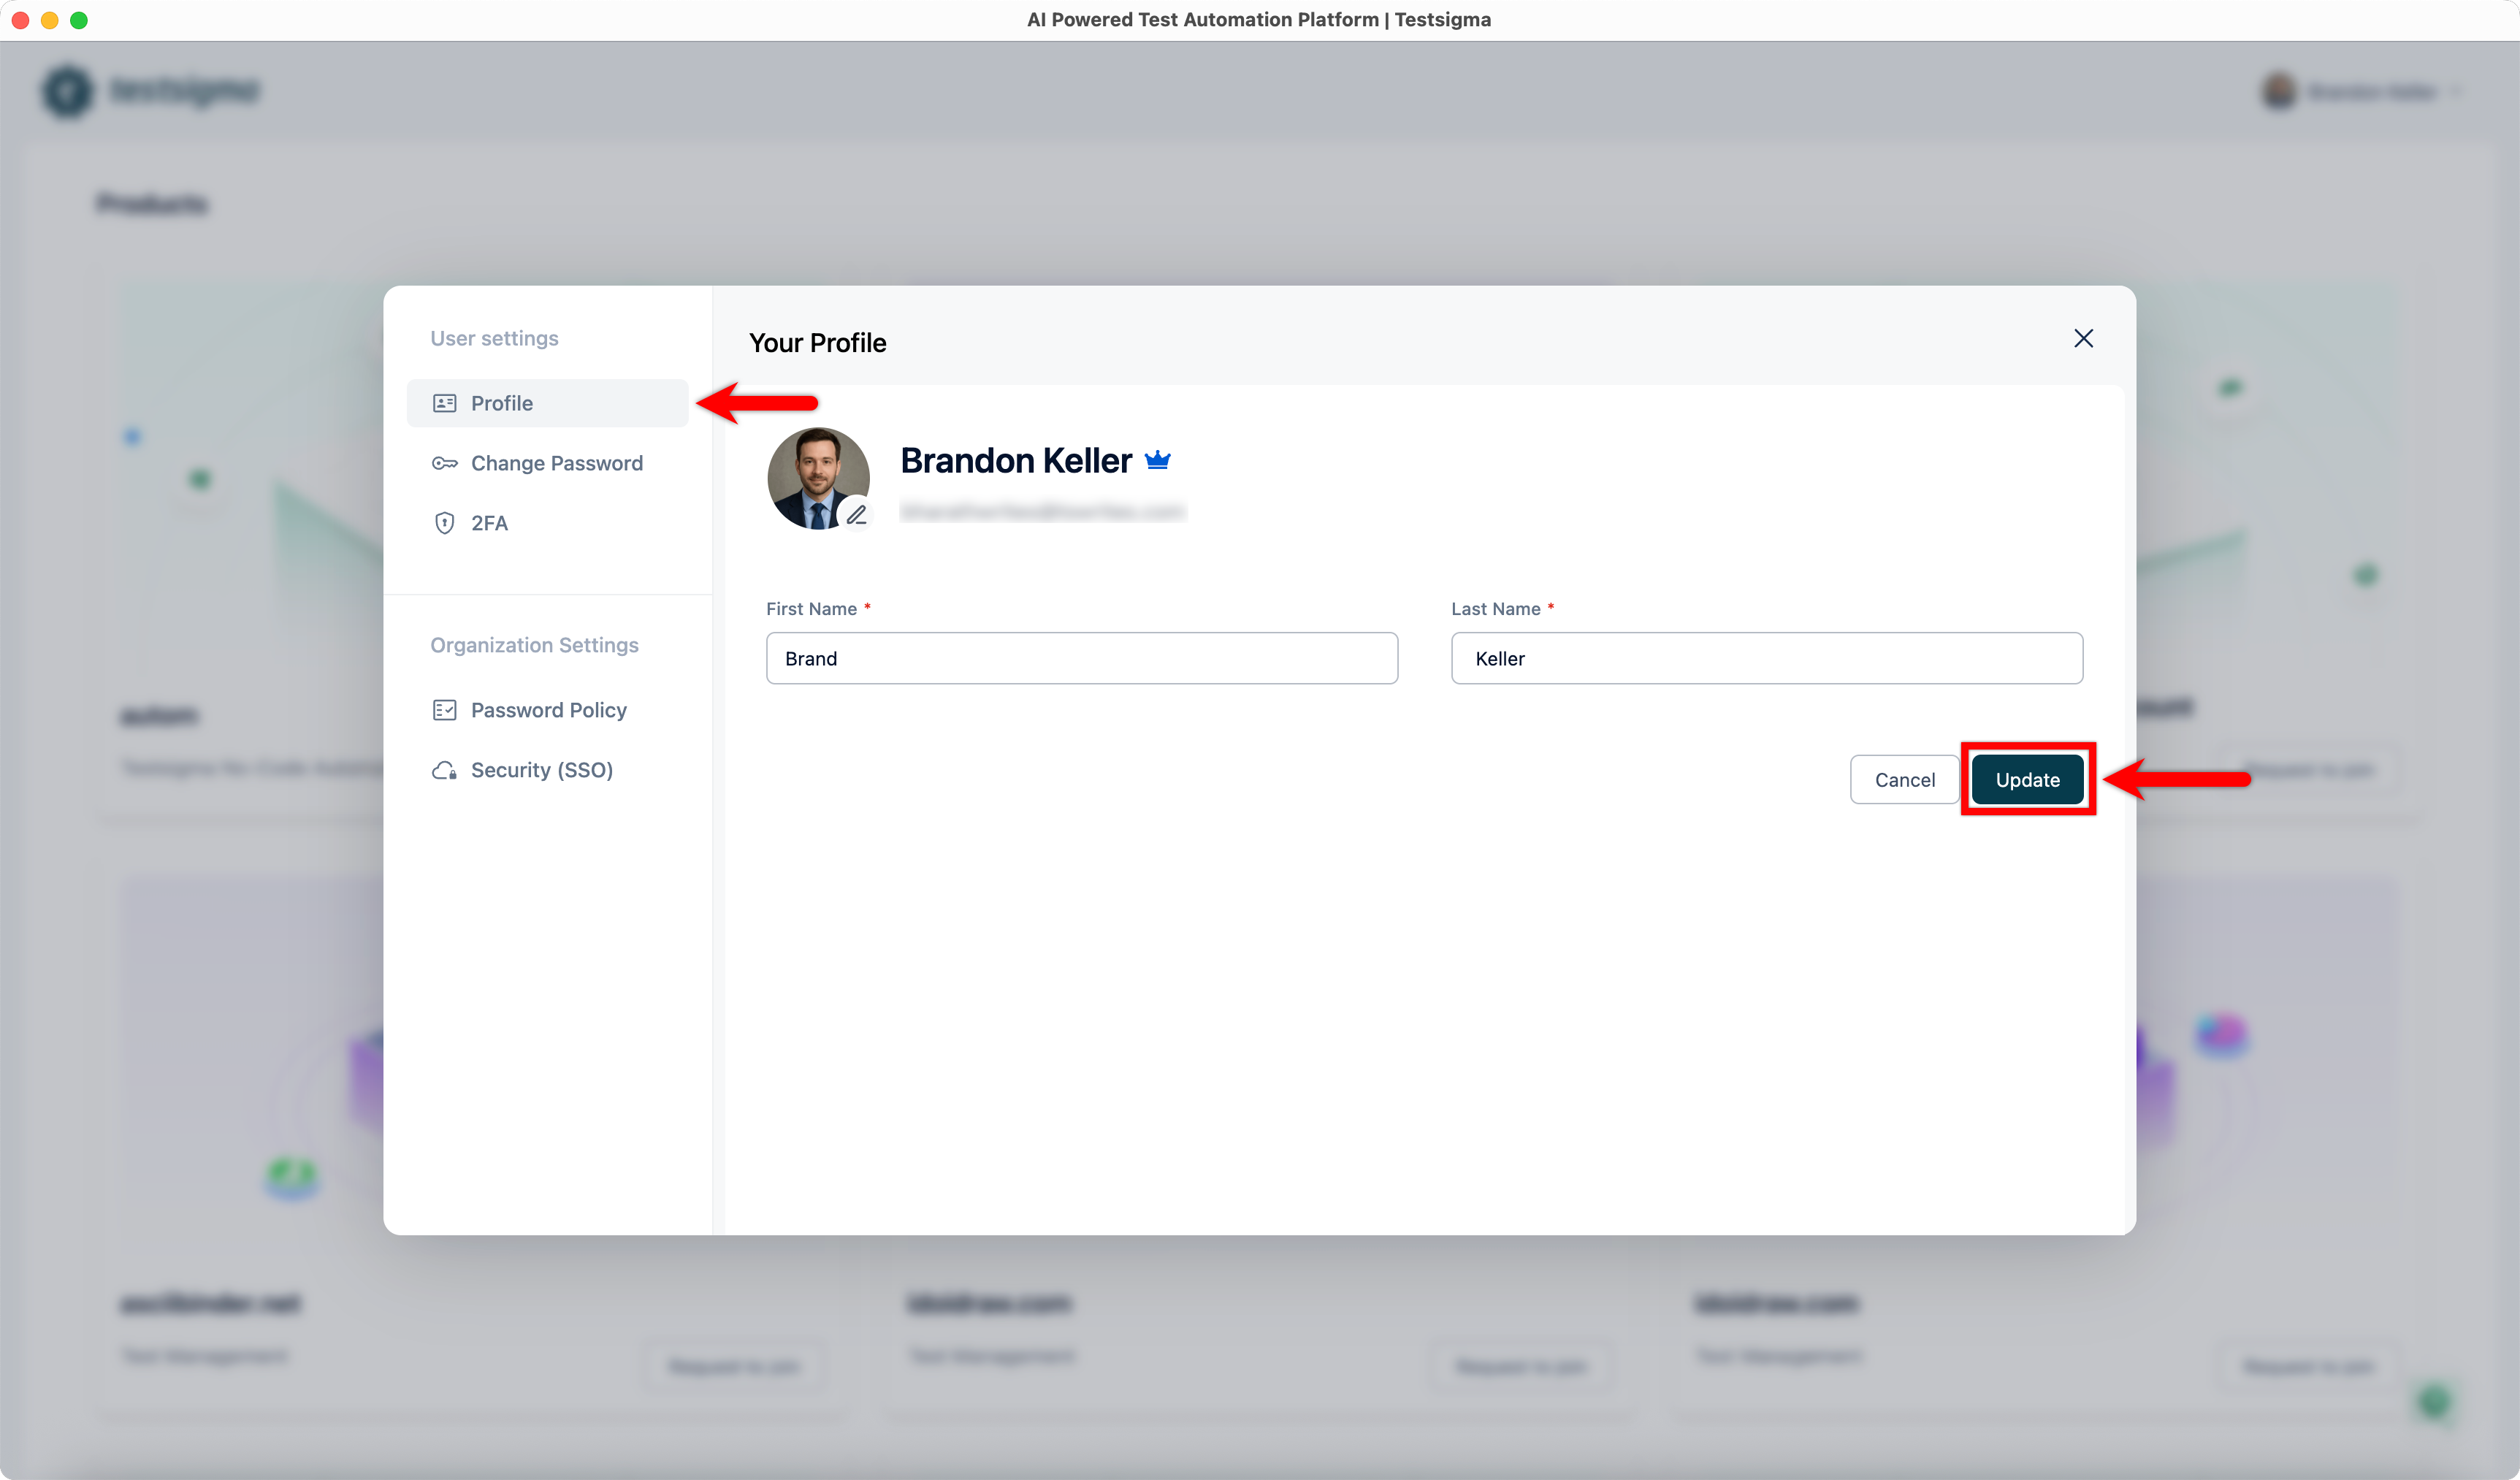This screenshot has height=1480, width=2520.
Task: Go to the 2FA settings section
Action: click(x=489, y=523)
